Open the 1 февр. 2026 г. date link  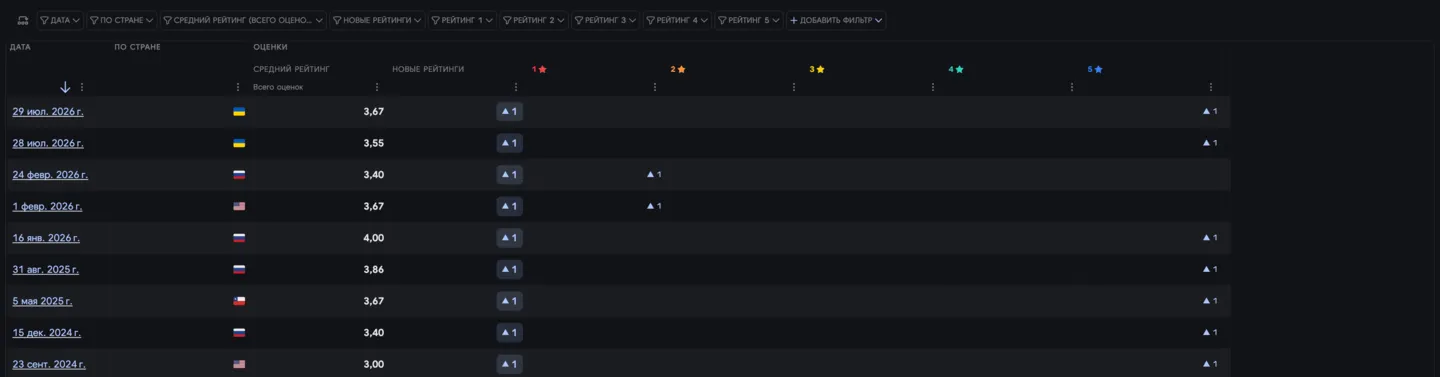(47, 206)
